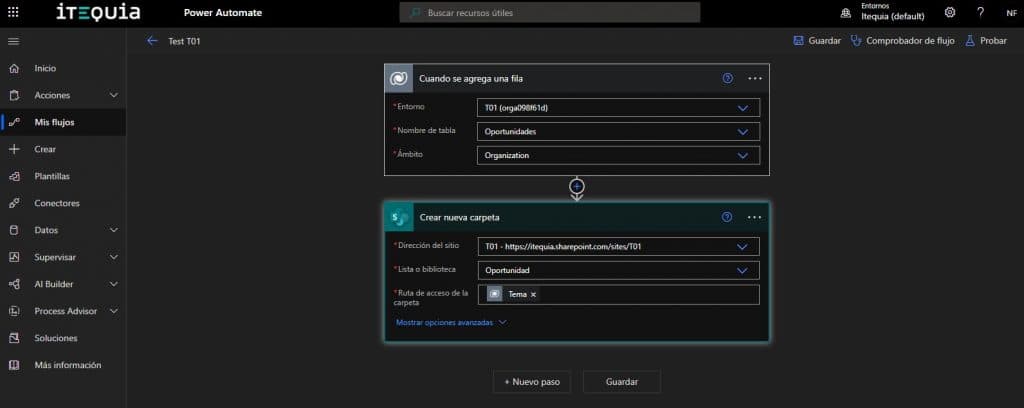This screenshot has height=408, width=1024.
Task: Click the Plantillas icon
Action: [14, 176]
